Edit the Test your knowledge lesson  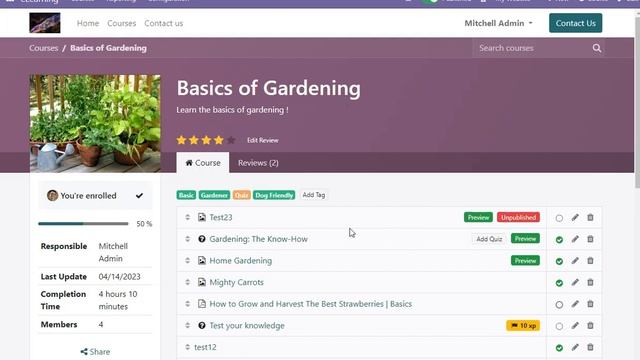[575, 325]
